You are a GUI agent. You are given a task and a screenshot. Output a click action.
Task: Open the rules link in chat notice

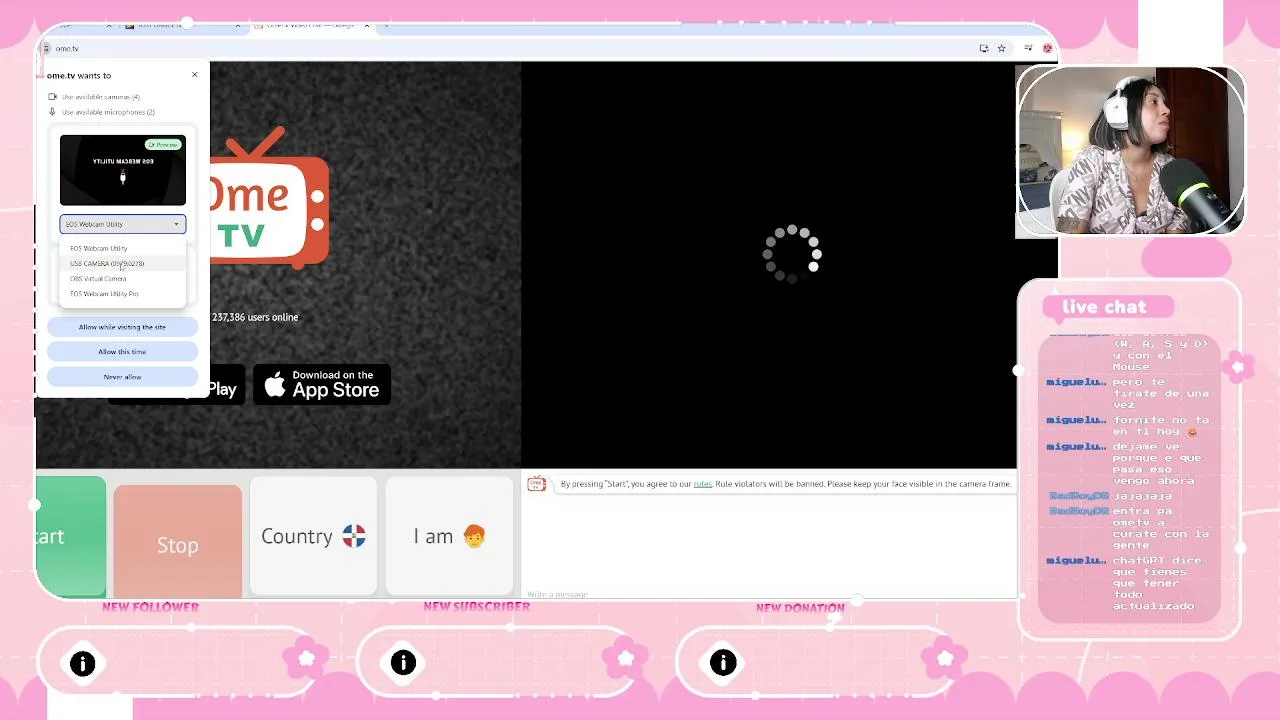[703, 484]
